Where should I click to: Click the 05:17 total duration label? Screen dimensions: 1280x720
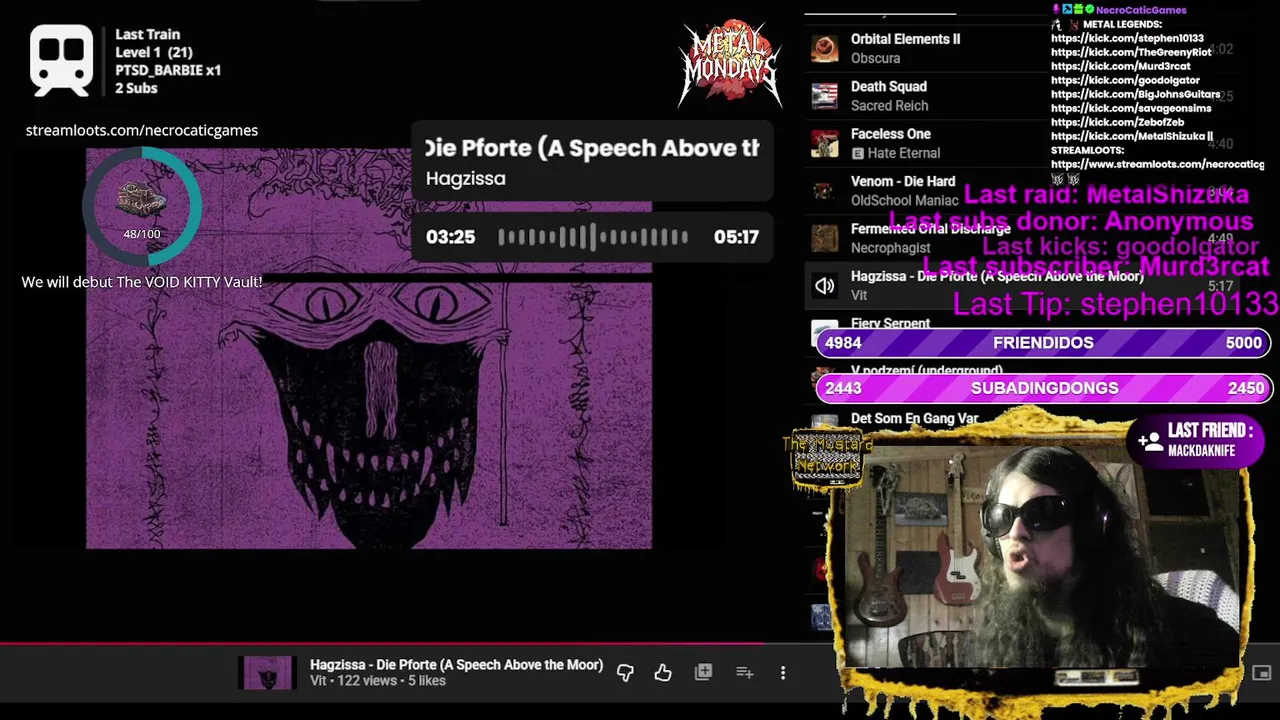coord(736,237)
